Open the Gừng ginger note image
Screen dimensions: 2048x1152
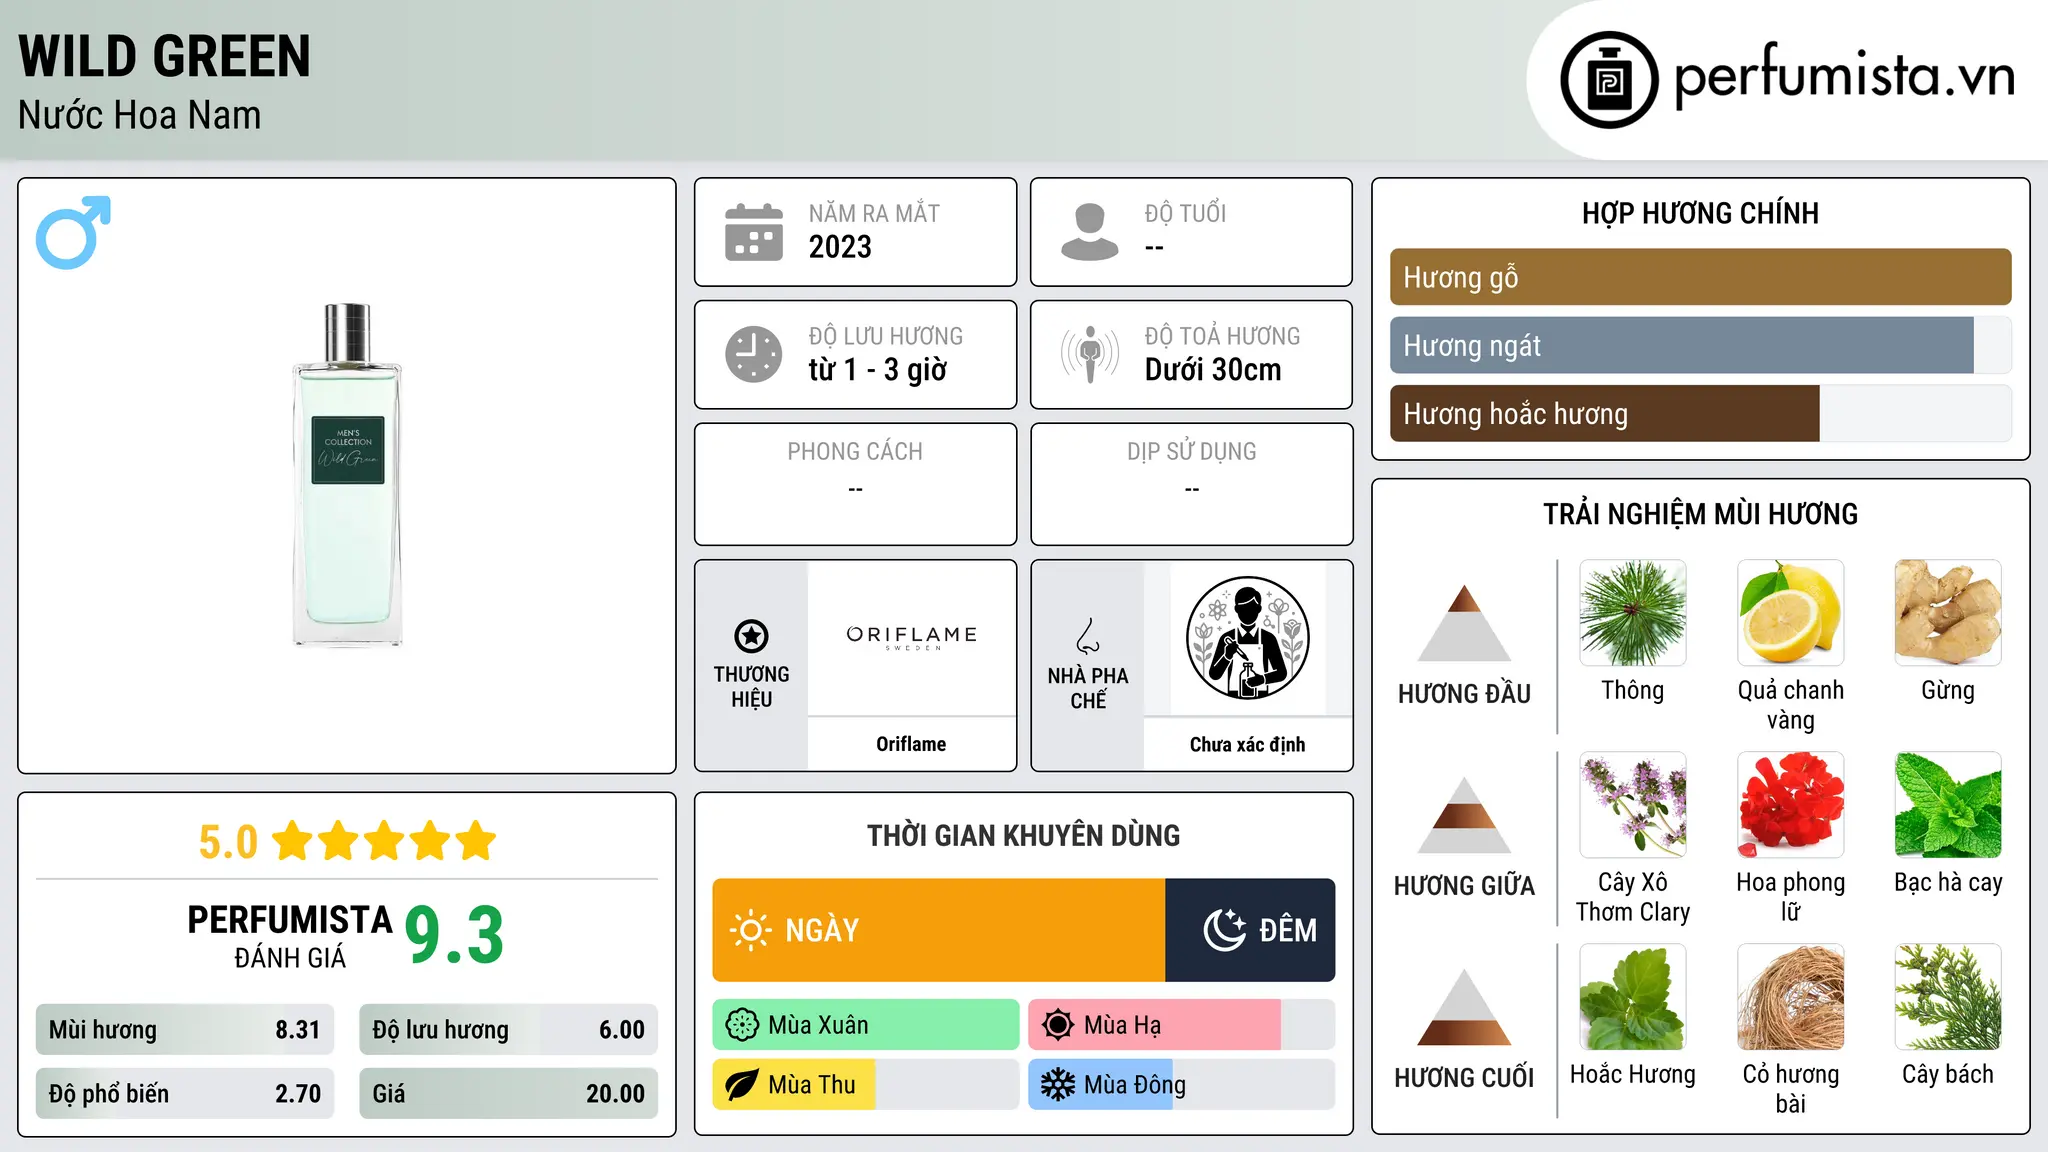tap(1948, 613)
